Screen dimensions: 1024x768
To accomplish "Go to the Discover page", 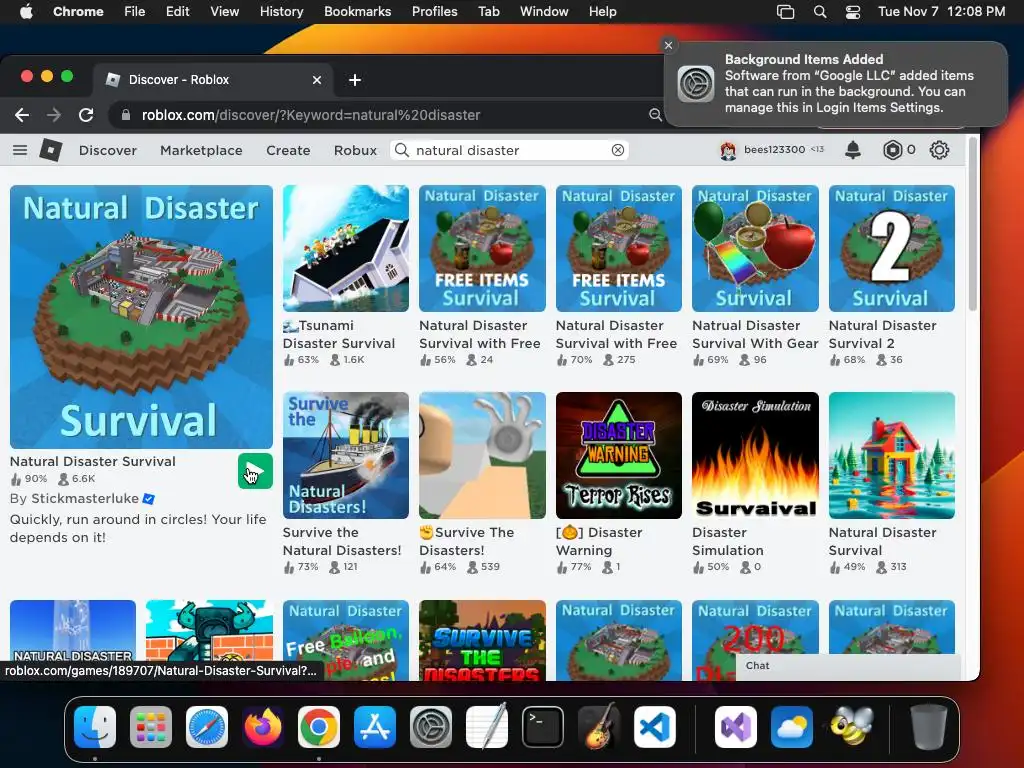I will tap(108, 150).
